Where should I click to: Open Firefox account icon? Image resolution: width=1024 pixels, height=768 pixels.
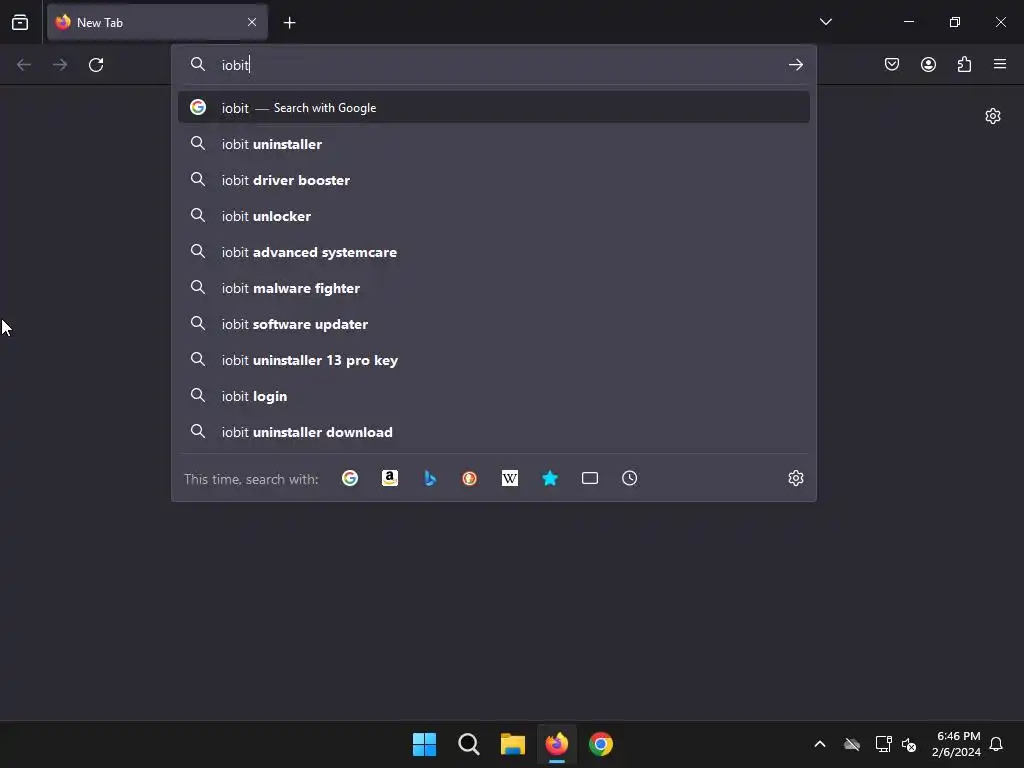click(928, 64)
